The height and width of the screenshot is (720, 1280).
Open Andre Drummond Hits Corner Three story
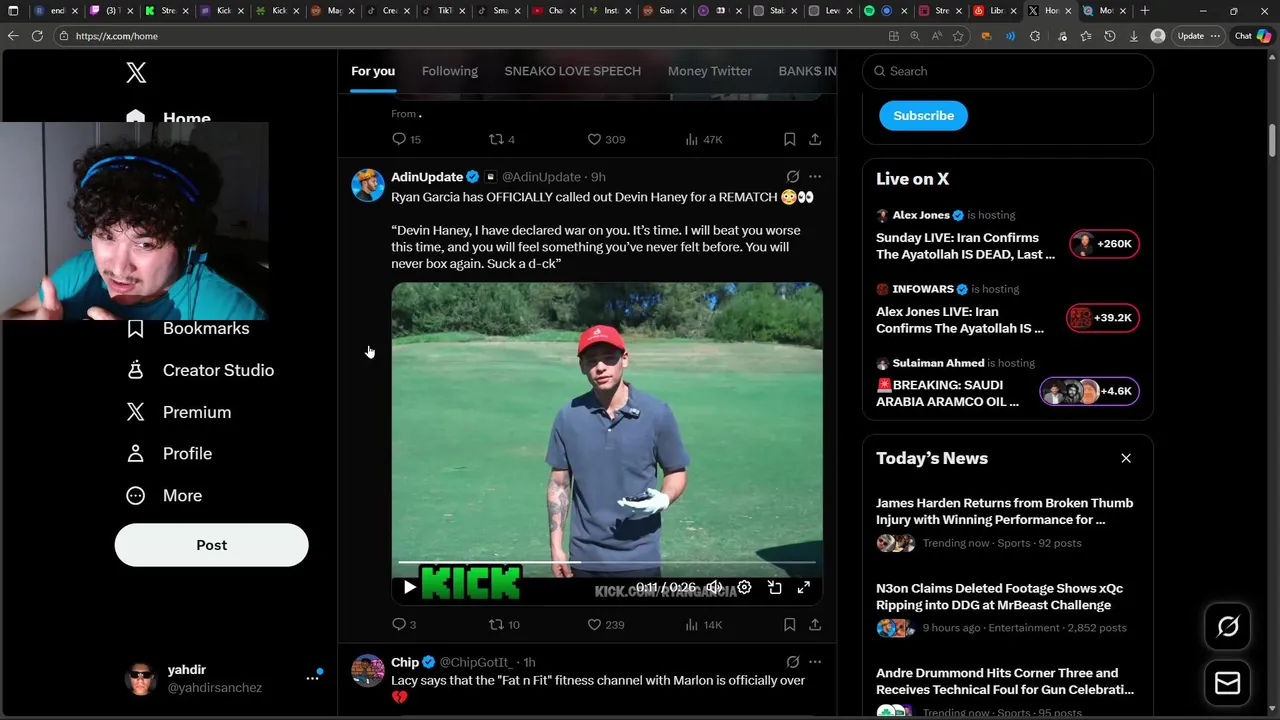click(1008, 692)
